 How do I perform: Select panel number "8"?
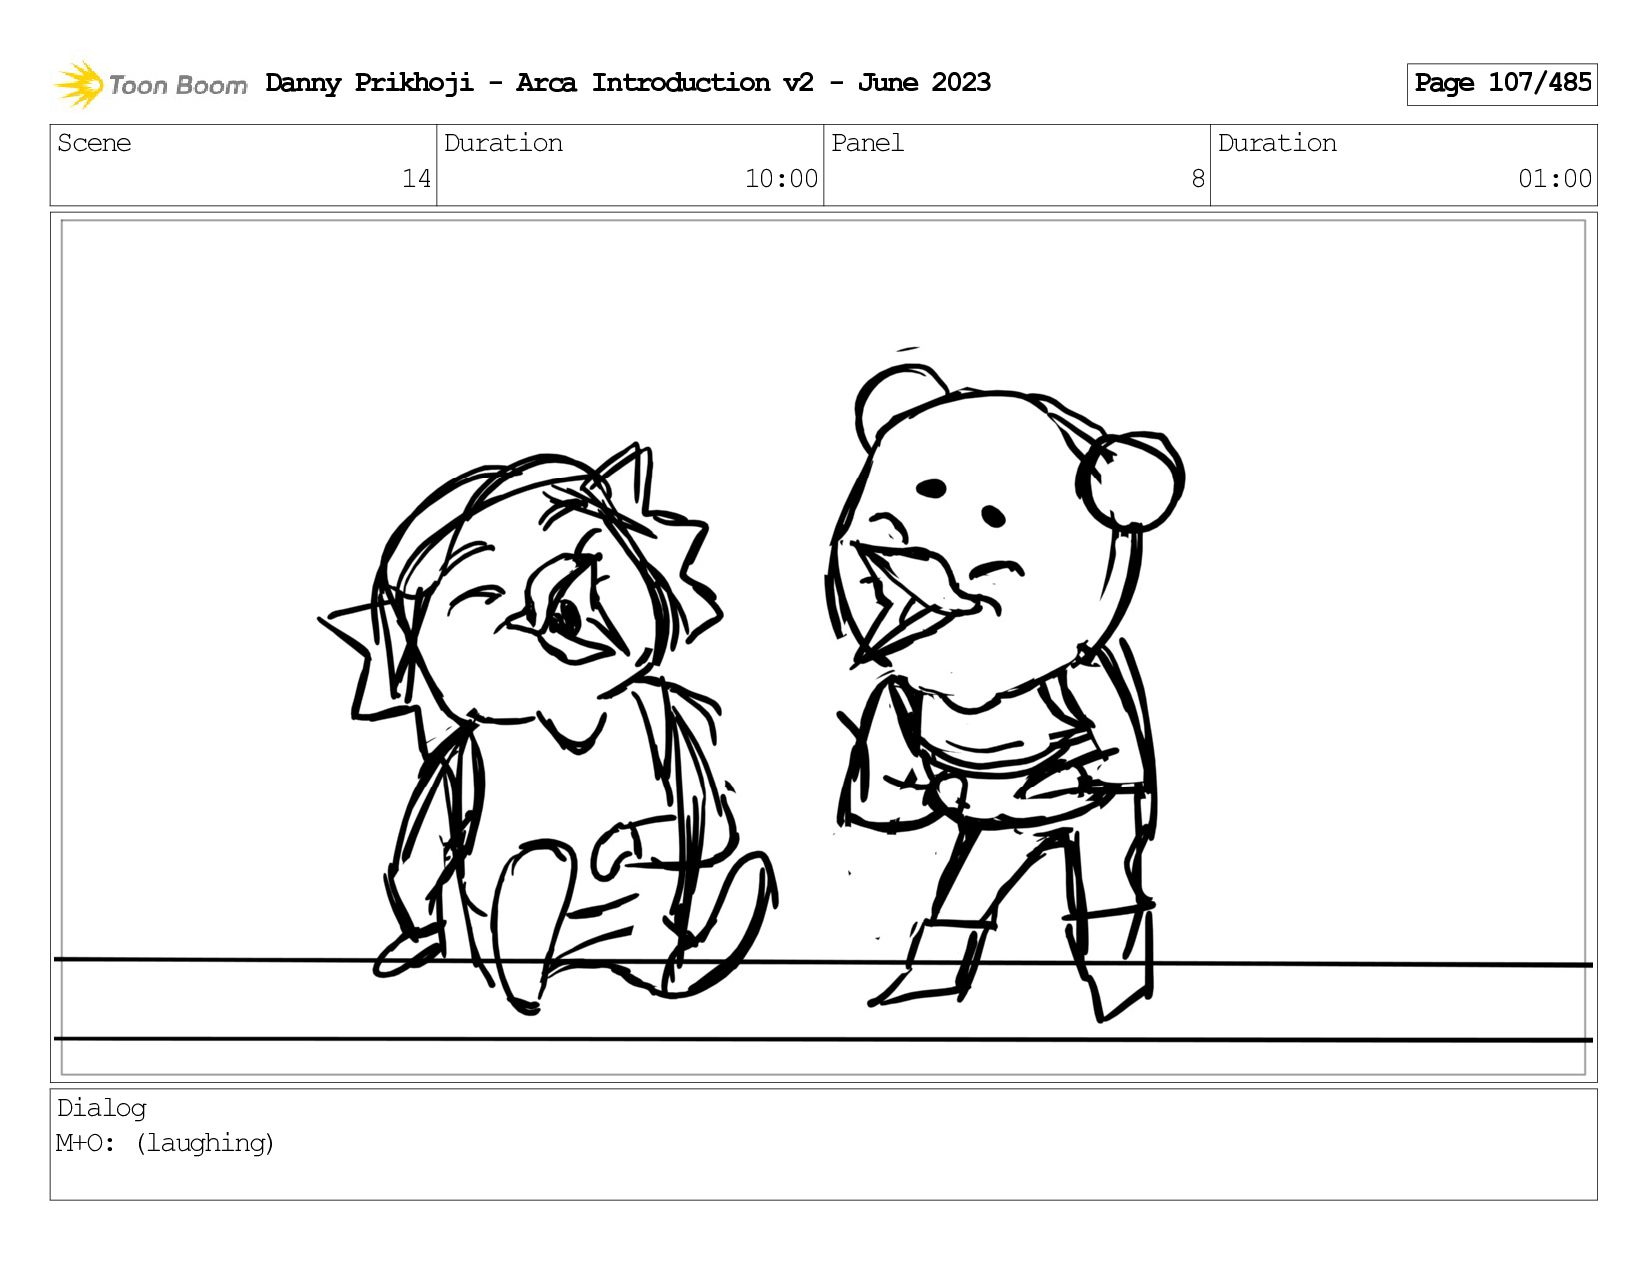pyautogui.click(x=1198, y=179)
